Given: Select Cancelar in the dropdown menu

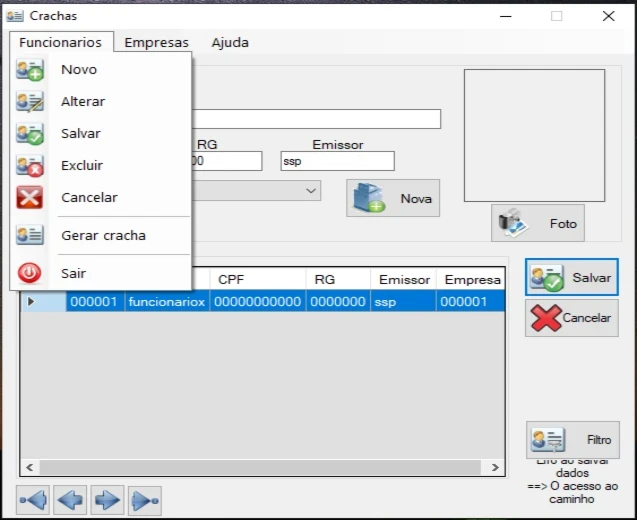Looking at the screenshot, I should 89,198.
